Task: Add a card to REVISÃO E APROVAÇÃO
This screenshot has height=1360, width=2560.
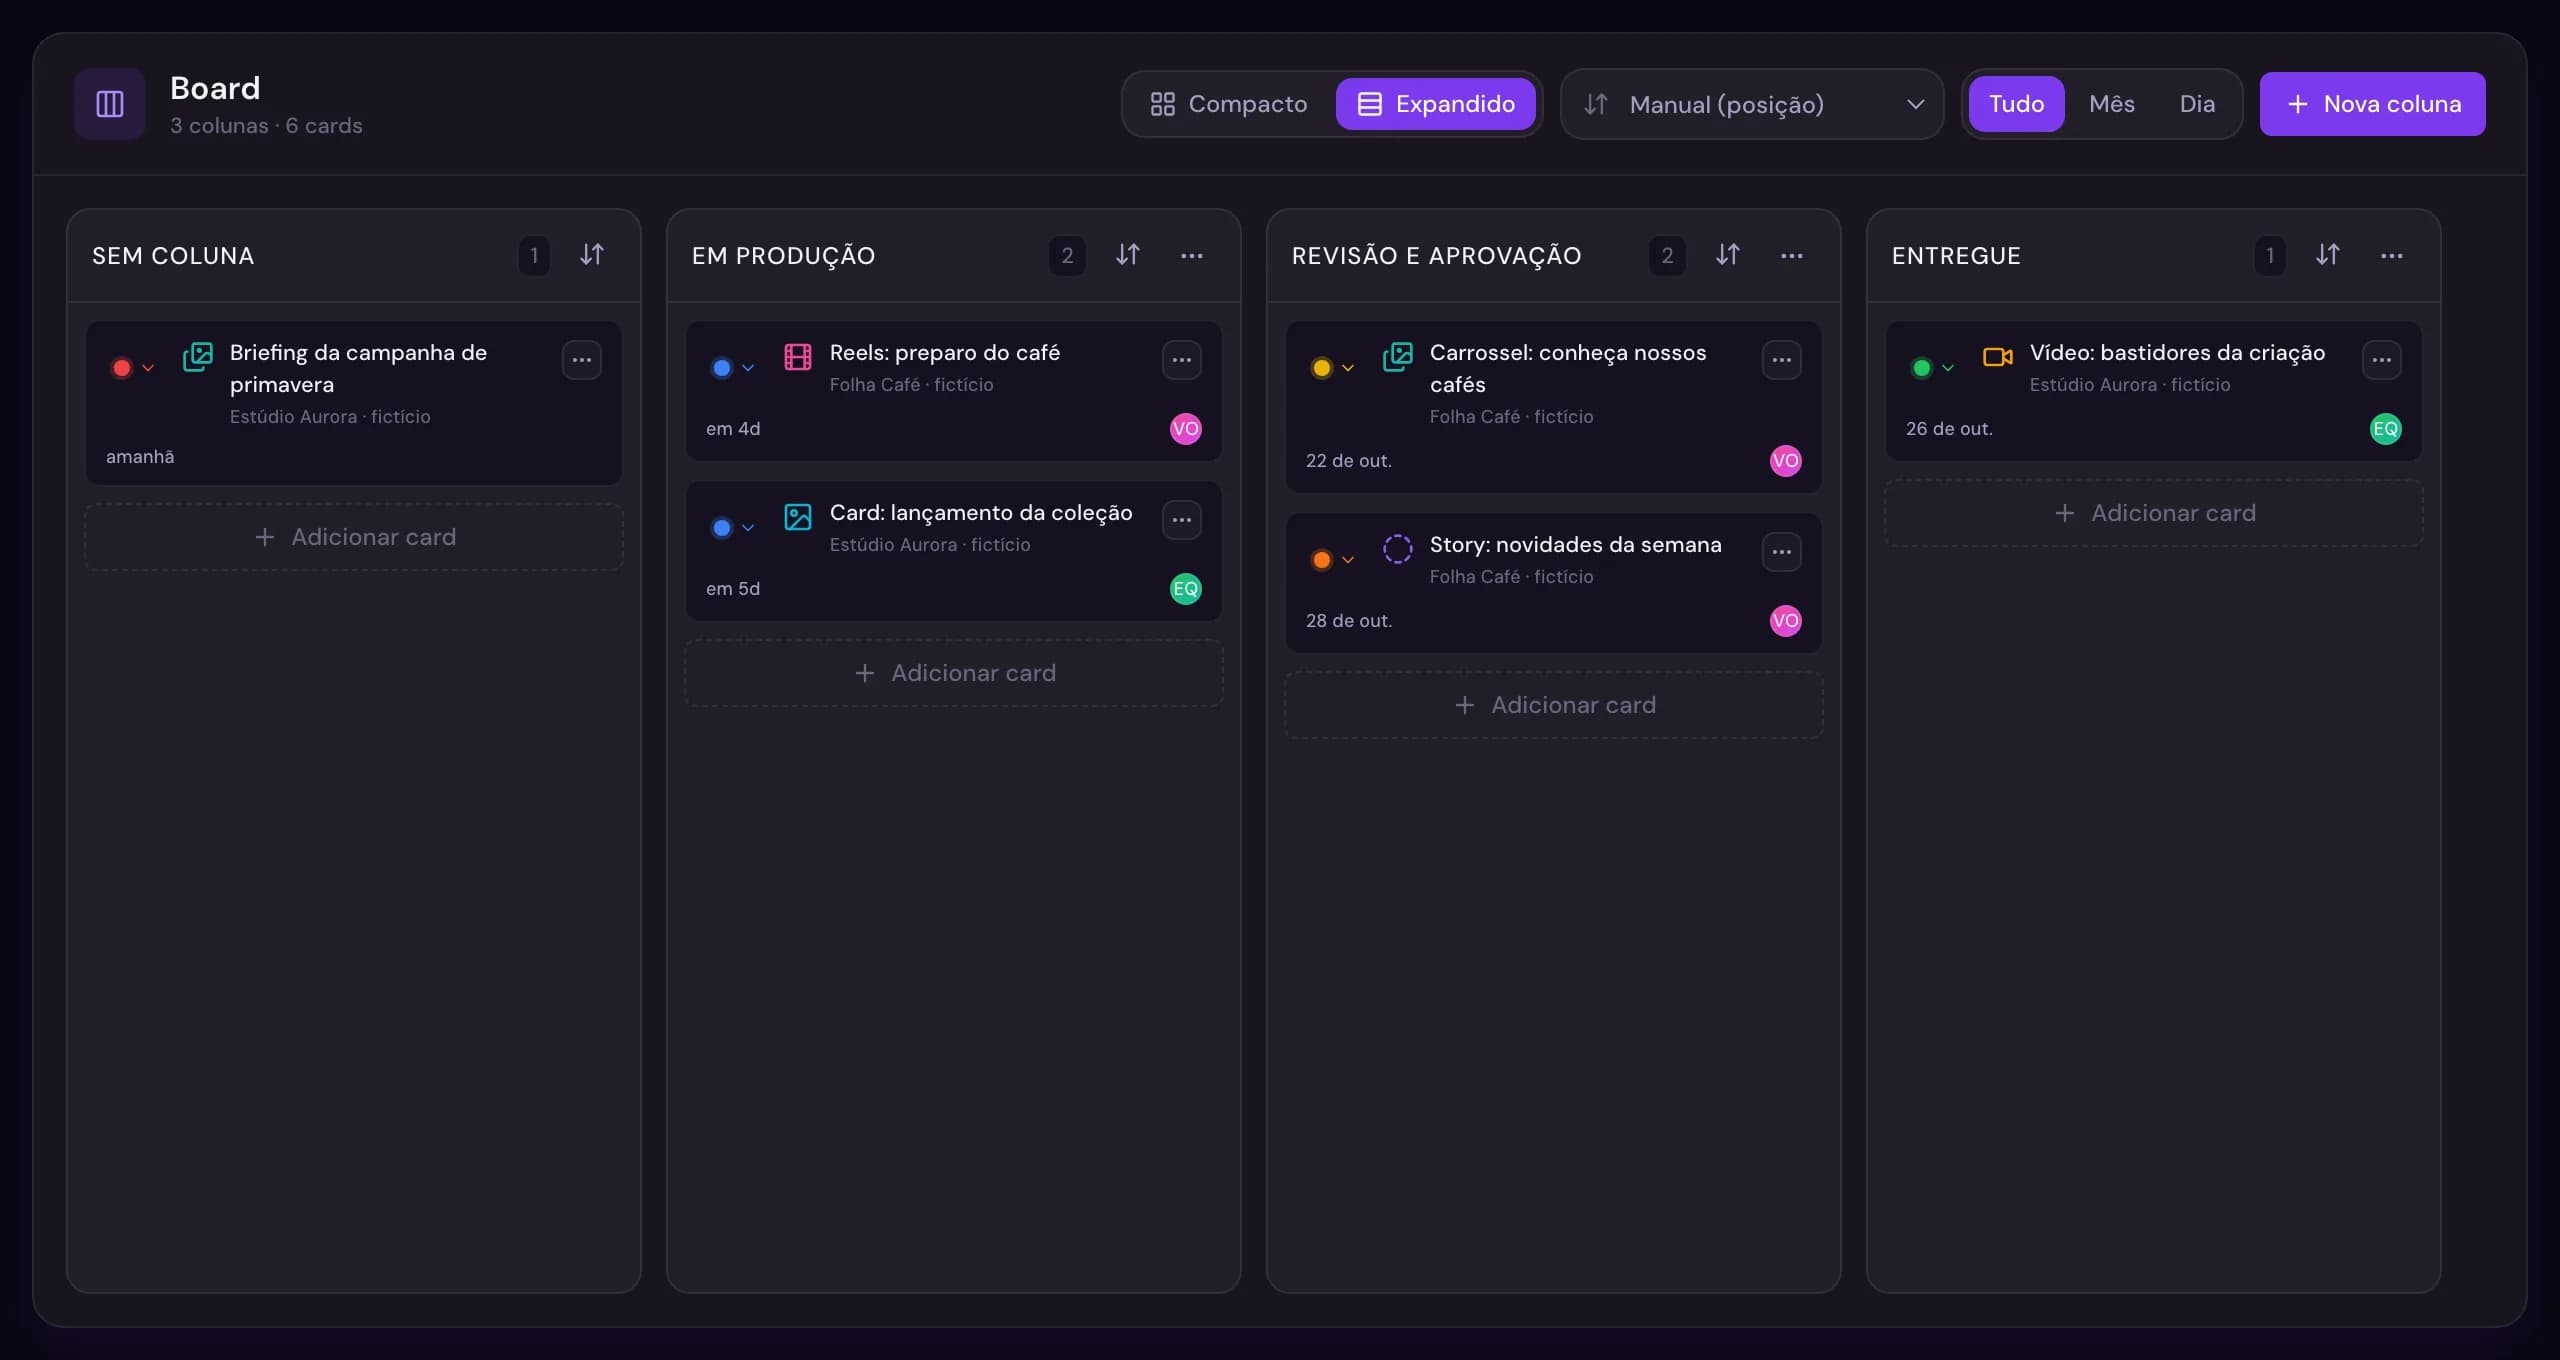Action: pos(1554,705)
